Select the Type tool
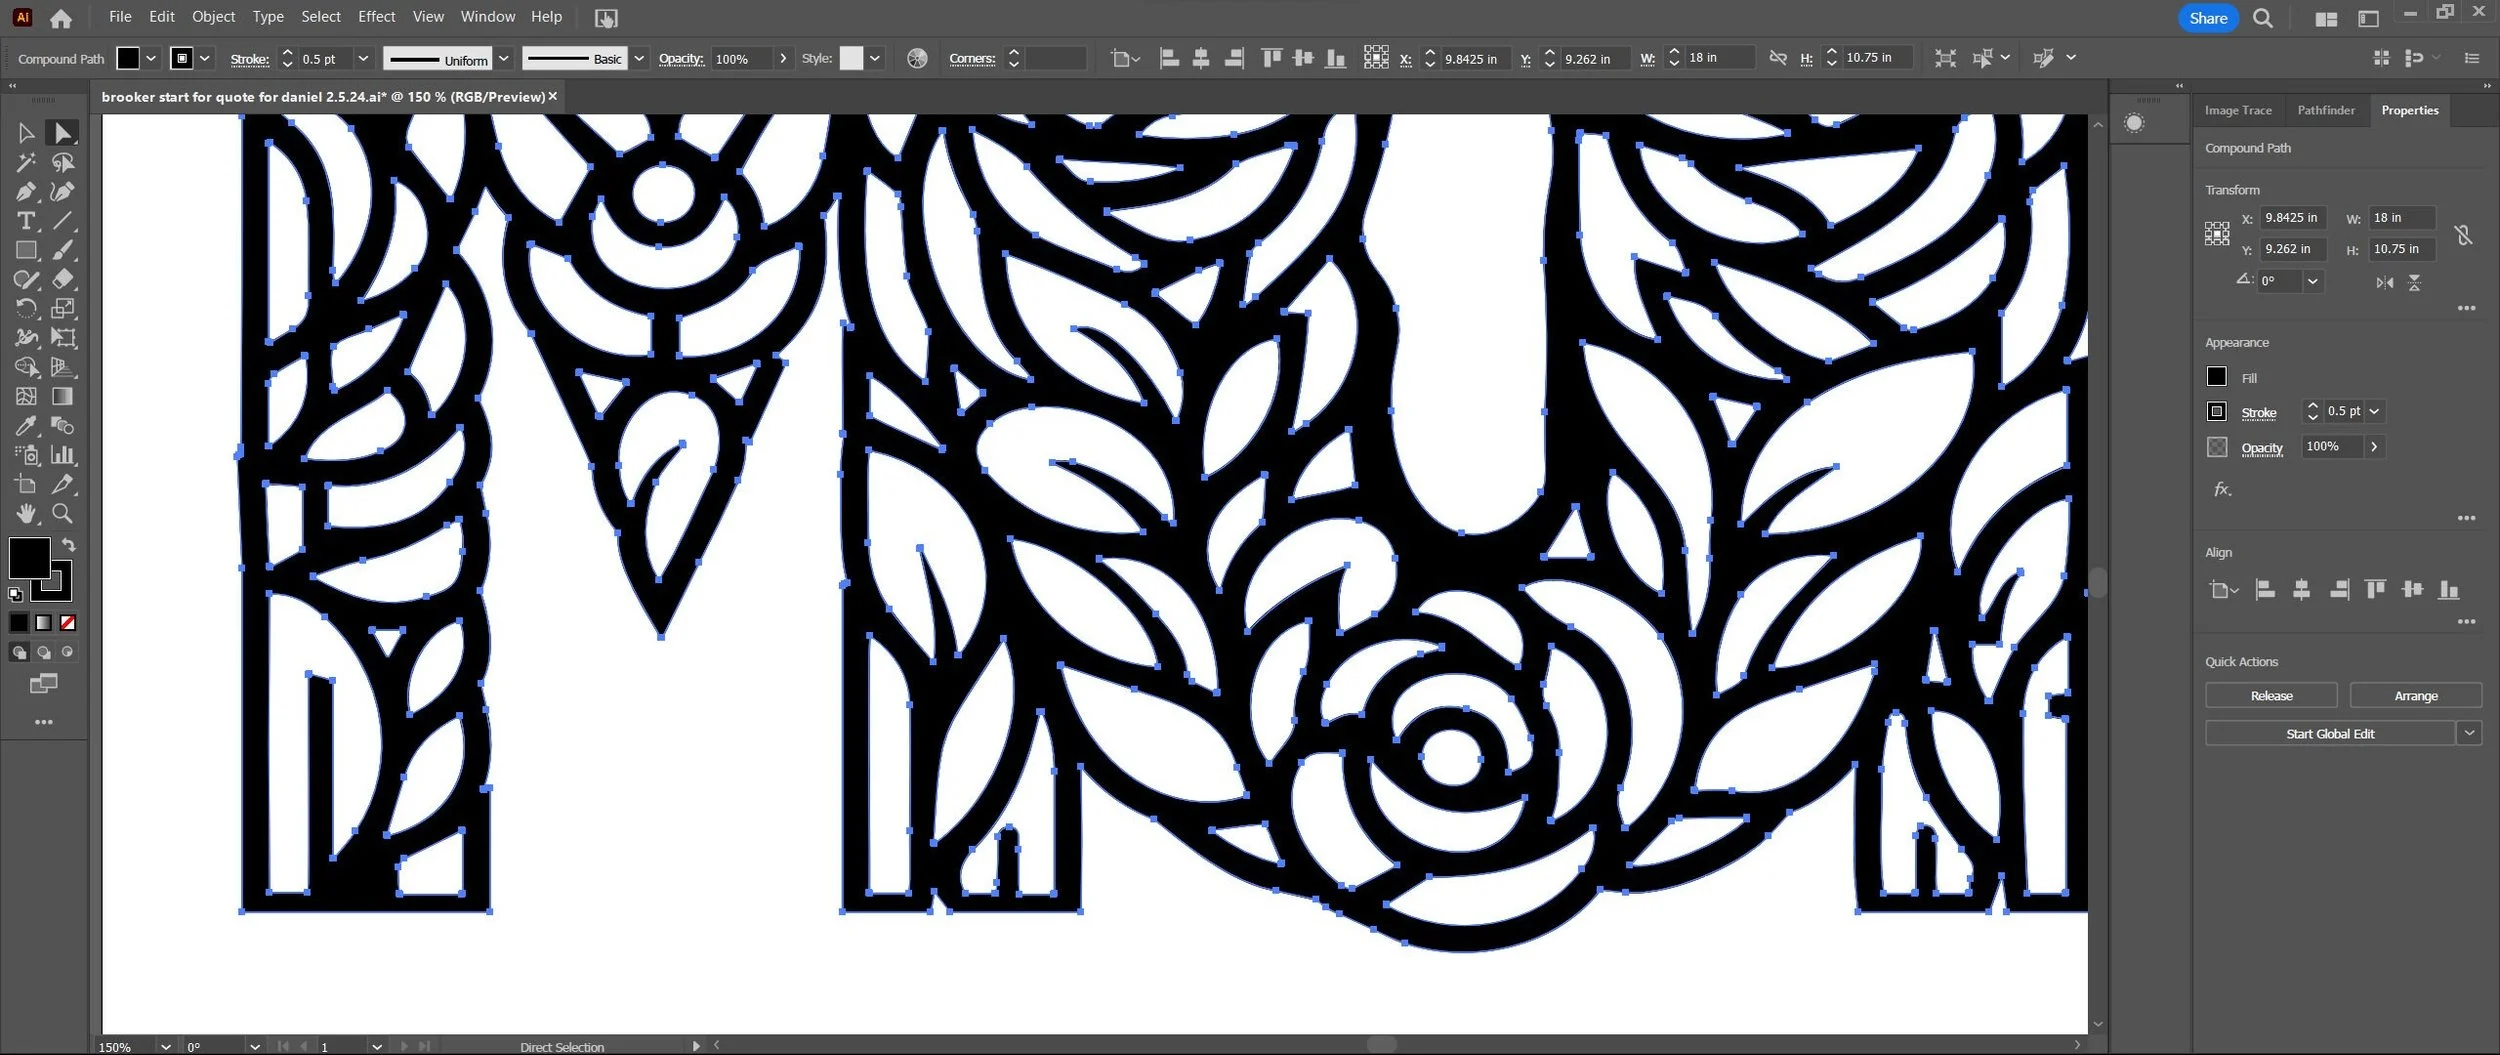The image size is (2500, 1055). tap(26, 221)
